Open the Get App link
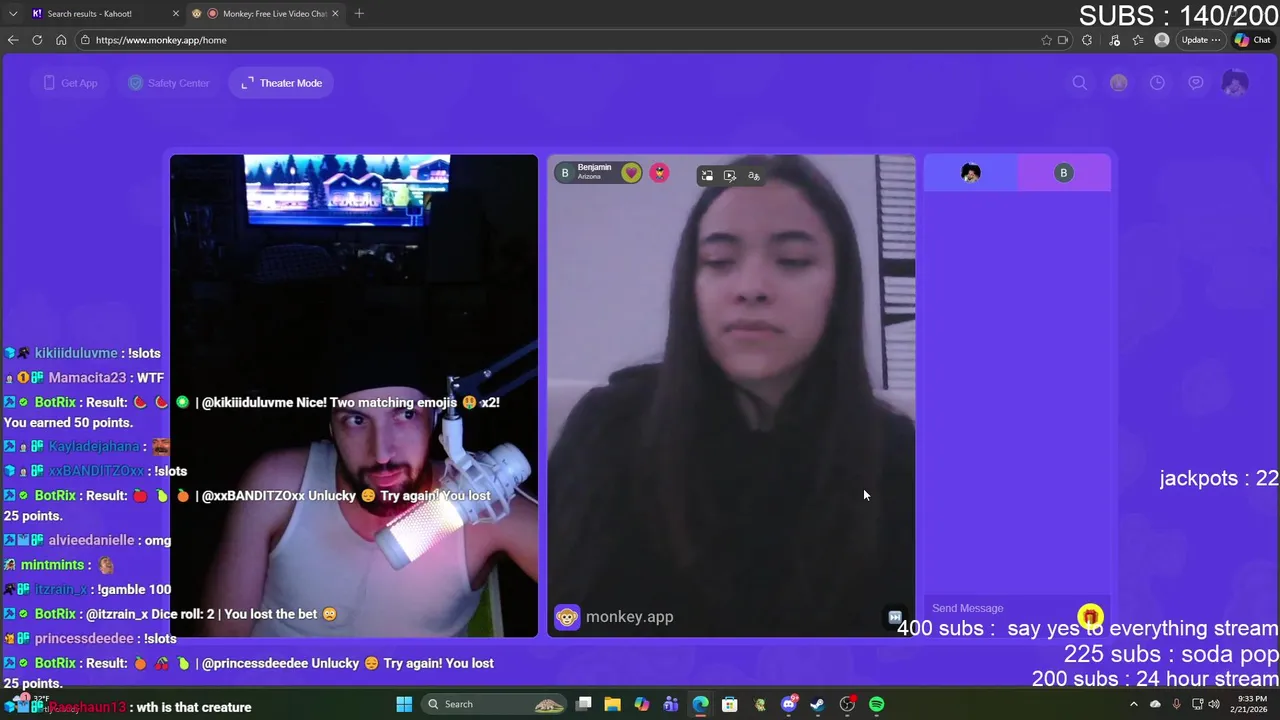The height and width of the screenshot is (720, 1280). tap(70, 83)
